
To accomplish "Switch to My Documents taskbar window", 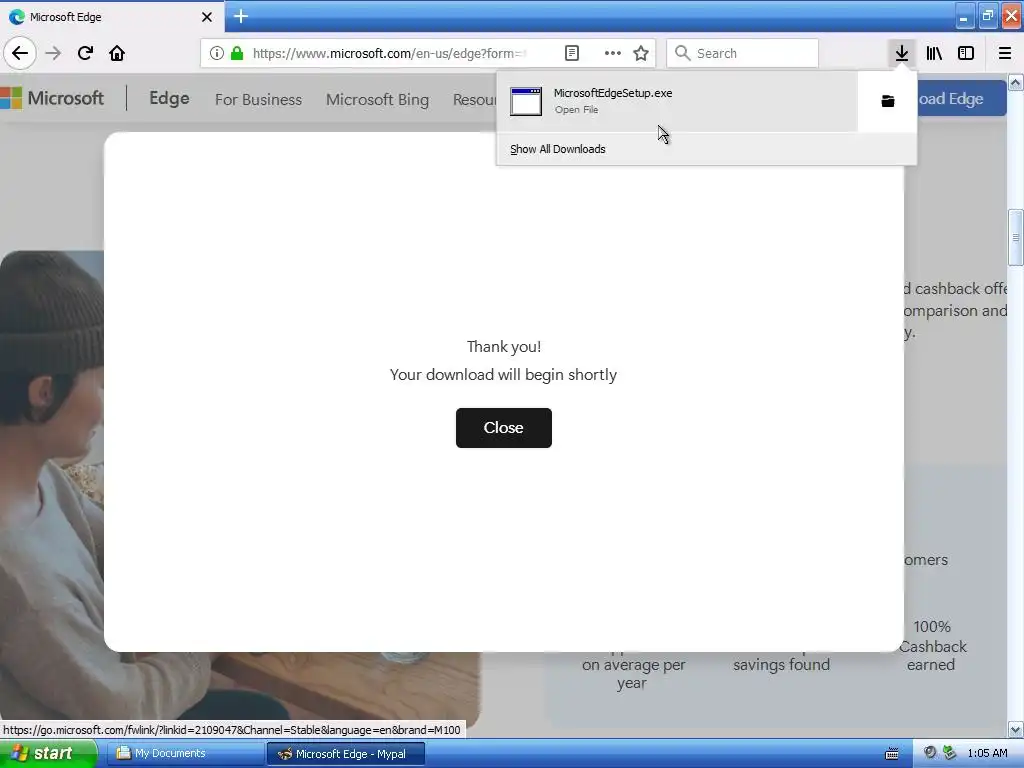I will click(x=185, y=754).
